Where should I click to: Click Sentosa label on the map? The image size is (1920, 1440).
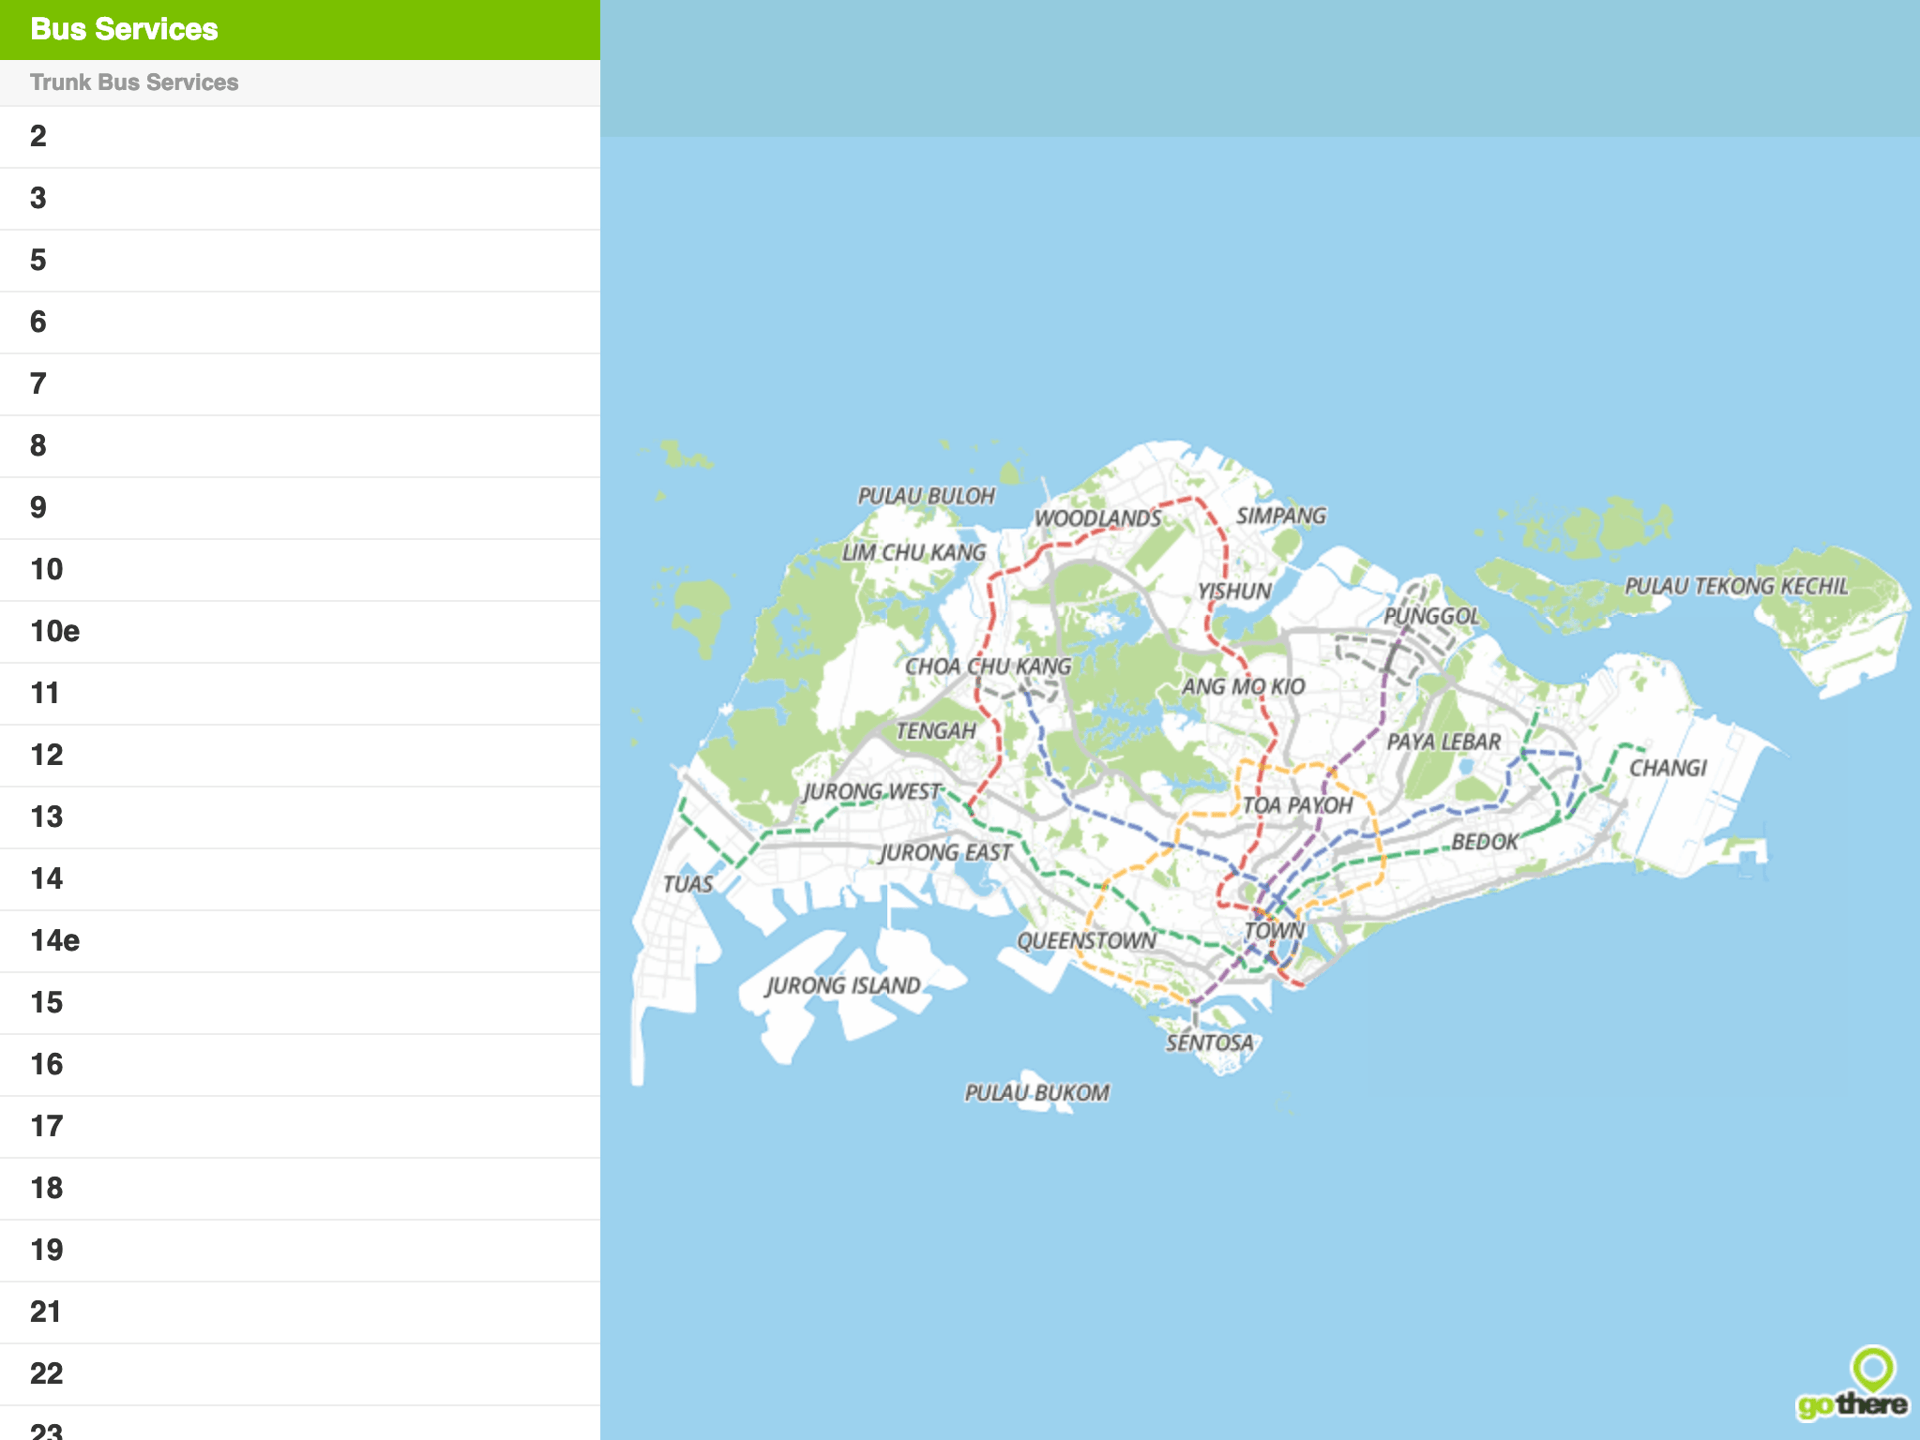[1209, 1043]
